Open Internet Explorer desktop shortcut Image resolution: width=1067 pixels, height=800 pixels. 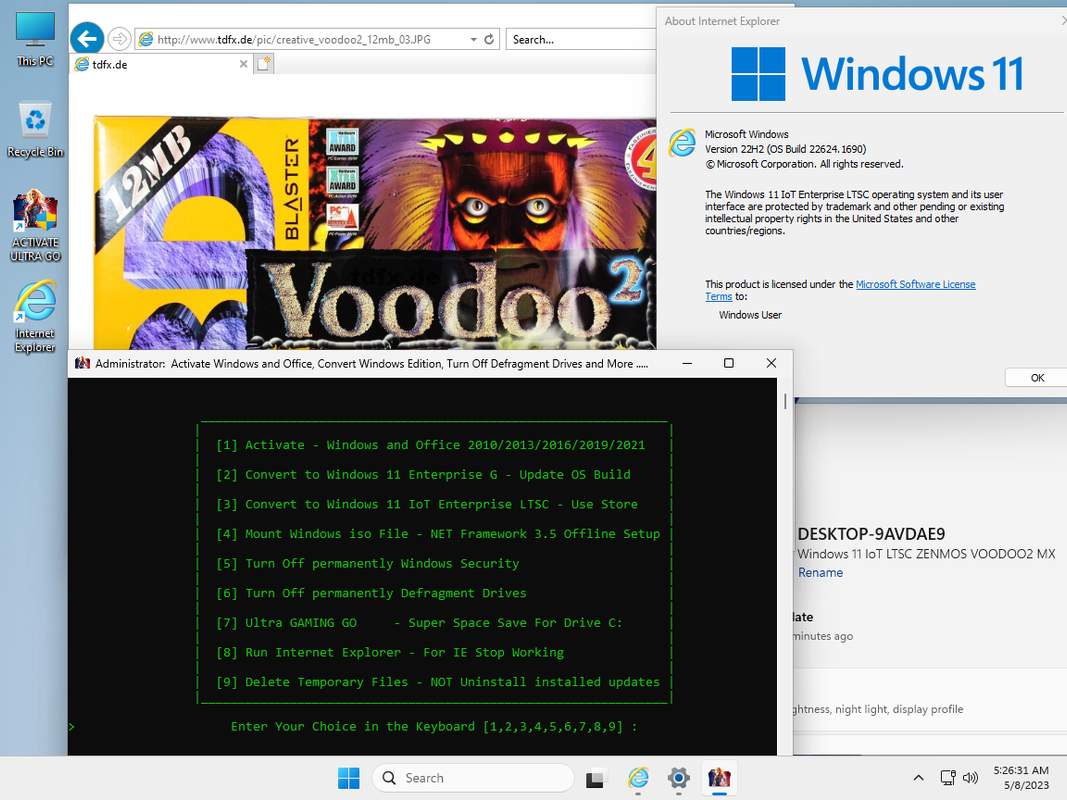35,316
